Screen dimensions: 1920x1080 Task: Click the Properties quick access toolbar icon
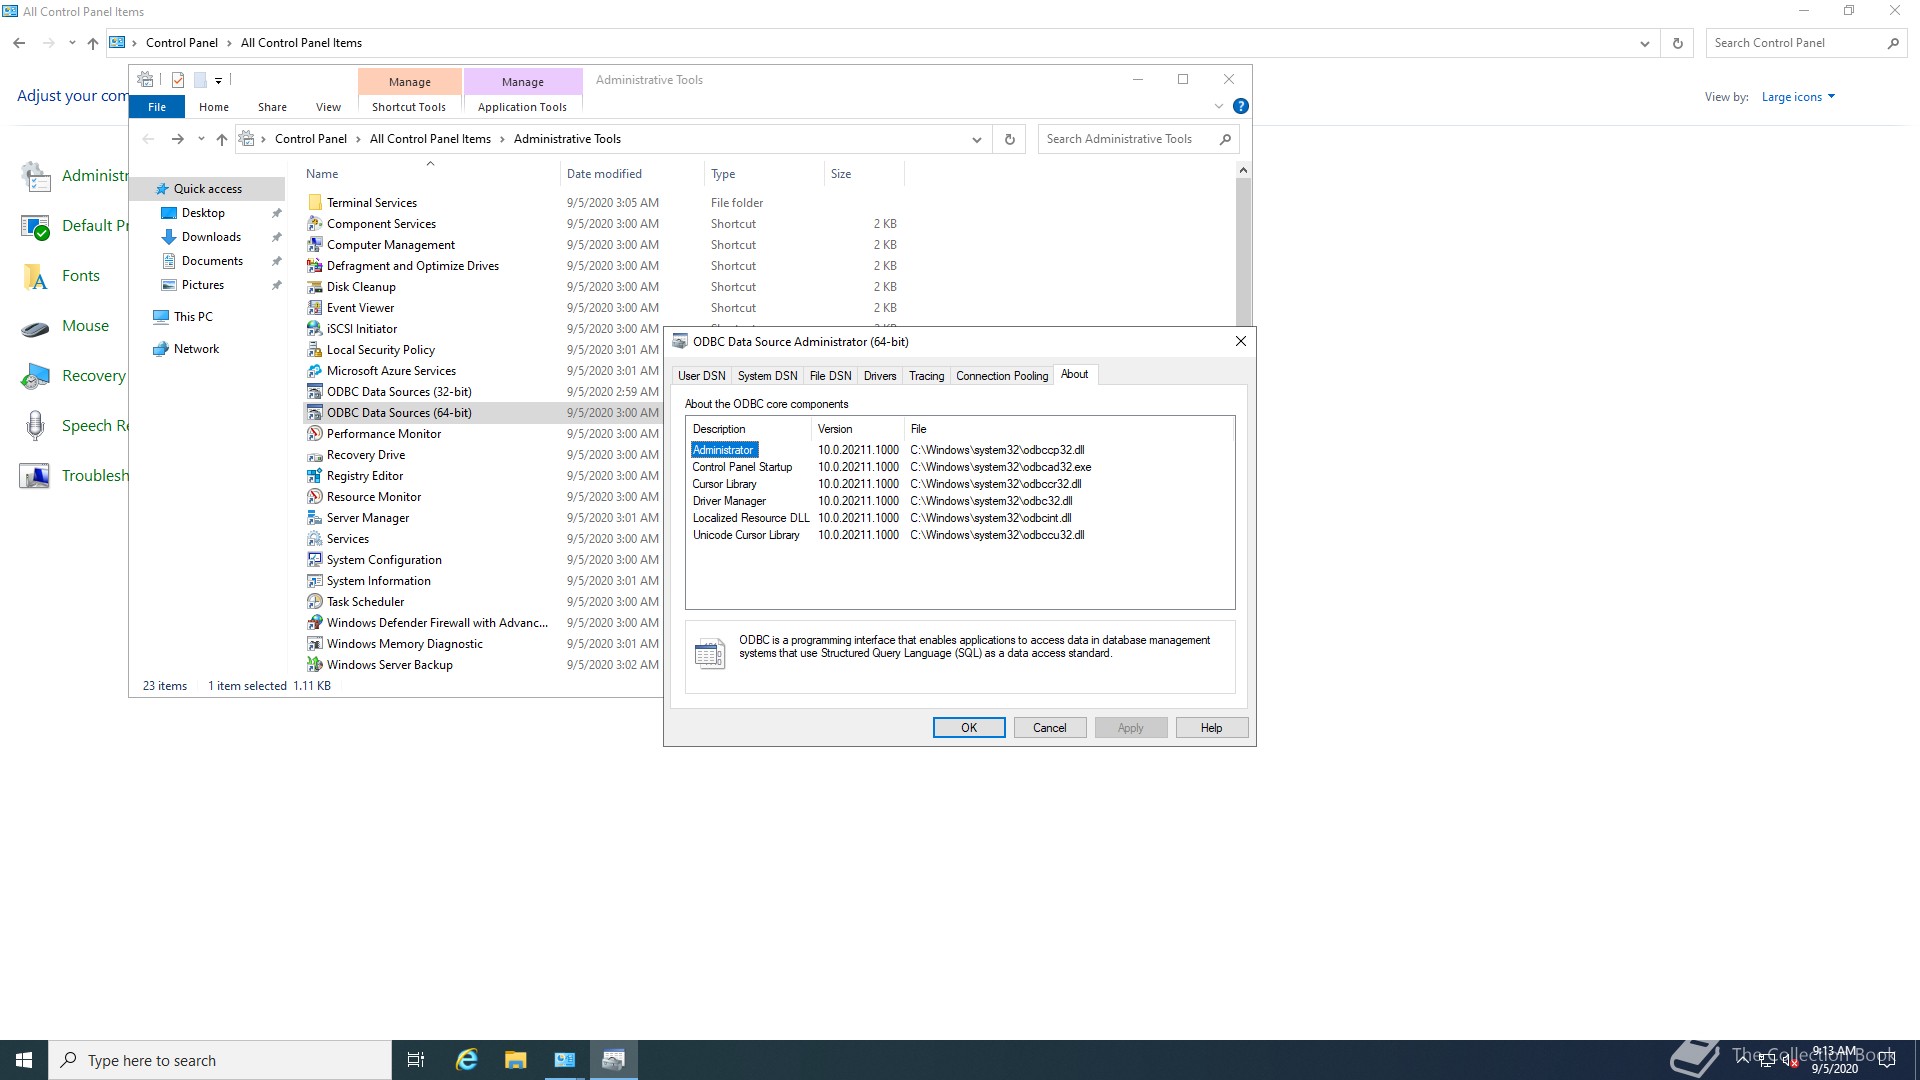[x=178, y=80]
